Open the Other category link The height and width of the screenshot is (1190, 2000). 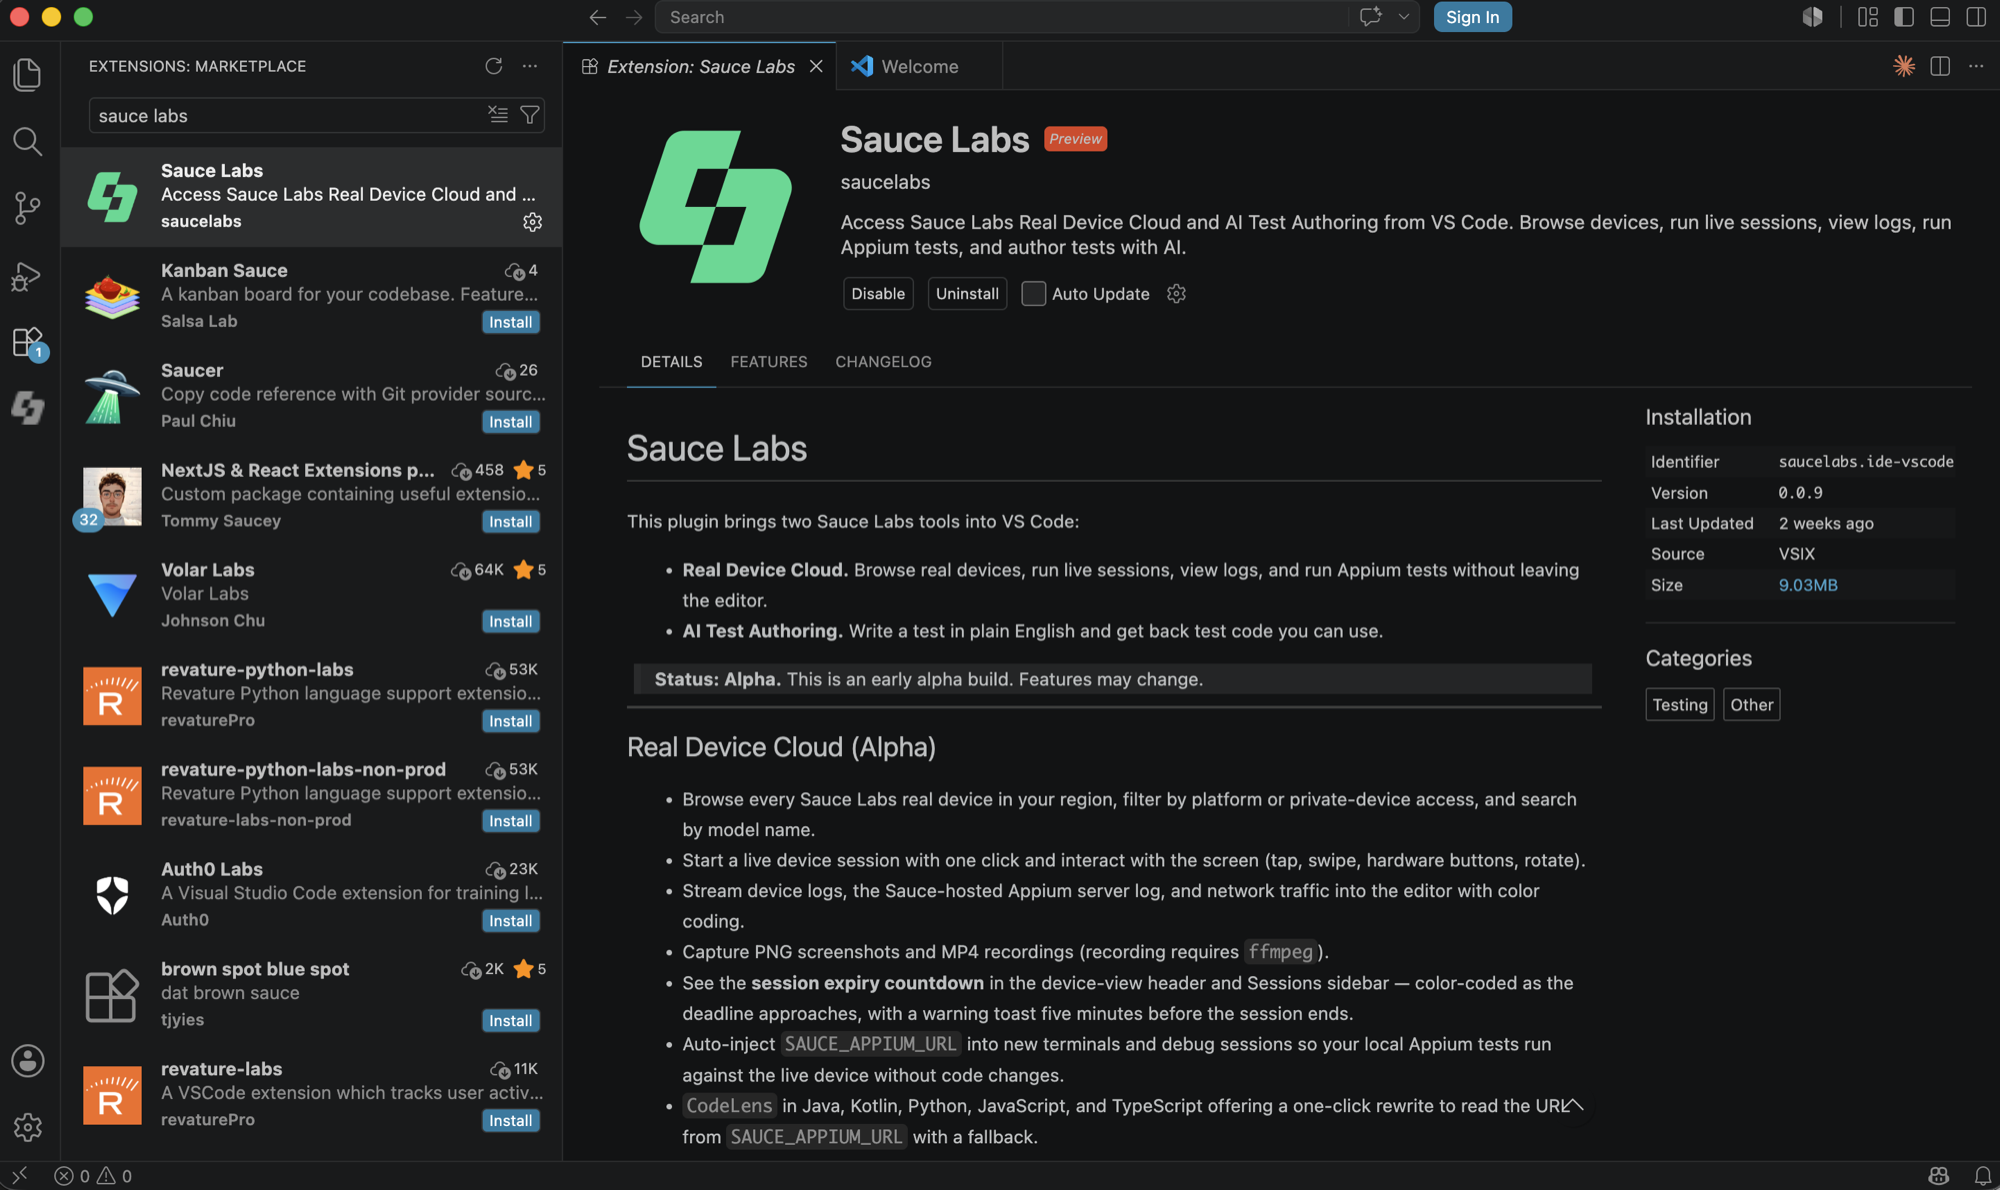coord(1751,704)
